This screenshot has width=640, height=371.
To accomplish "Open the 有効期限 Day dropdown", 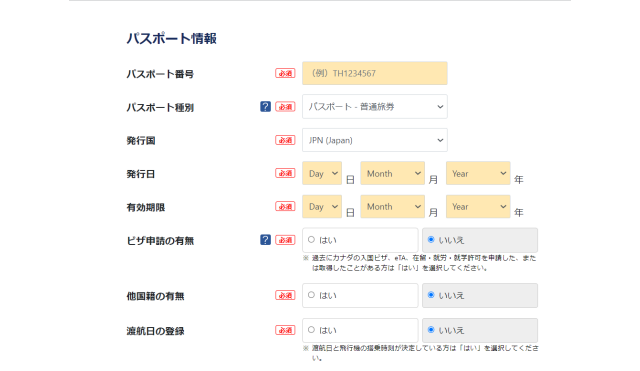I will point(322,207).
